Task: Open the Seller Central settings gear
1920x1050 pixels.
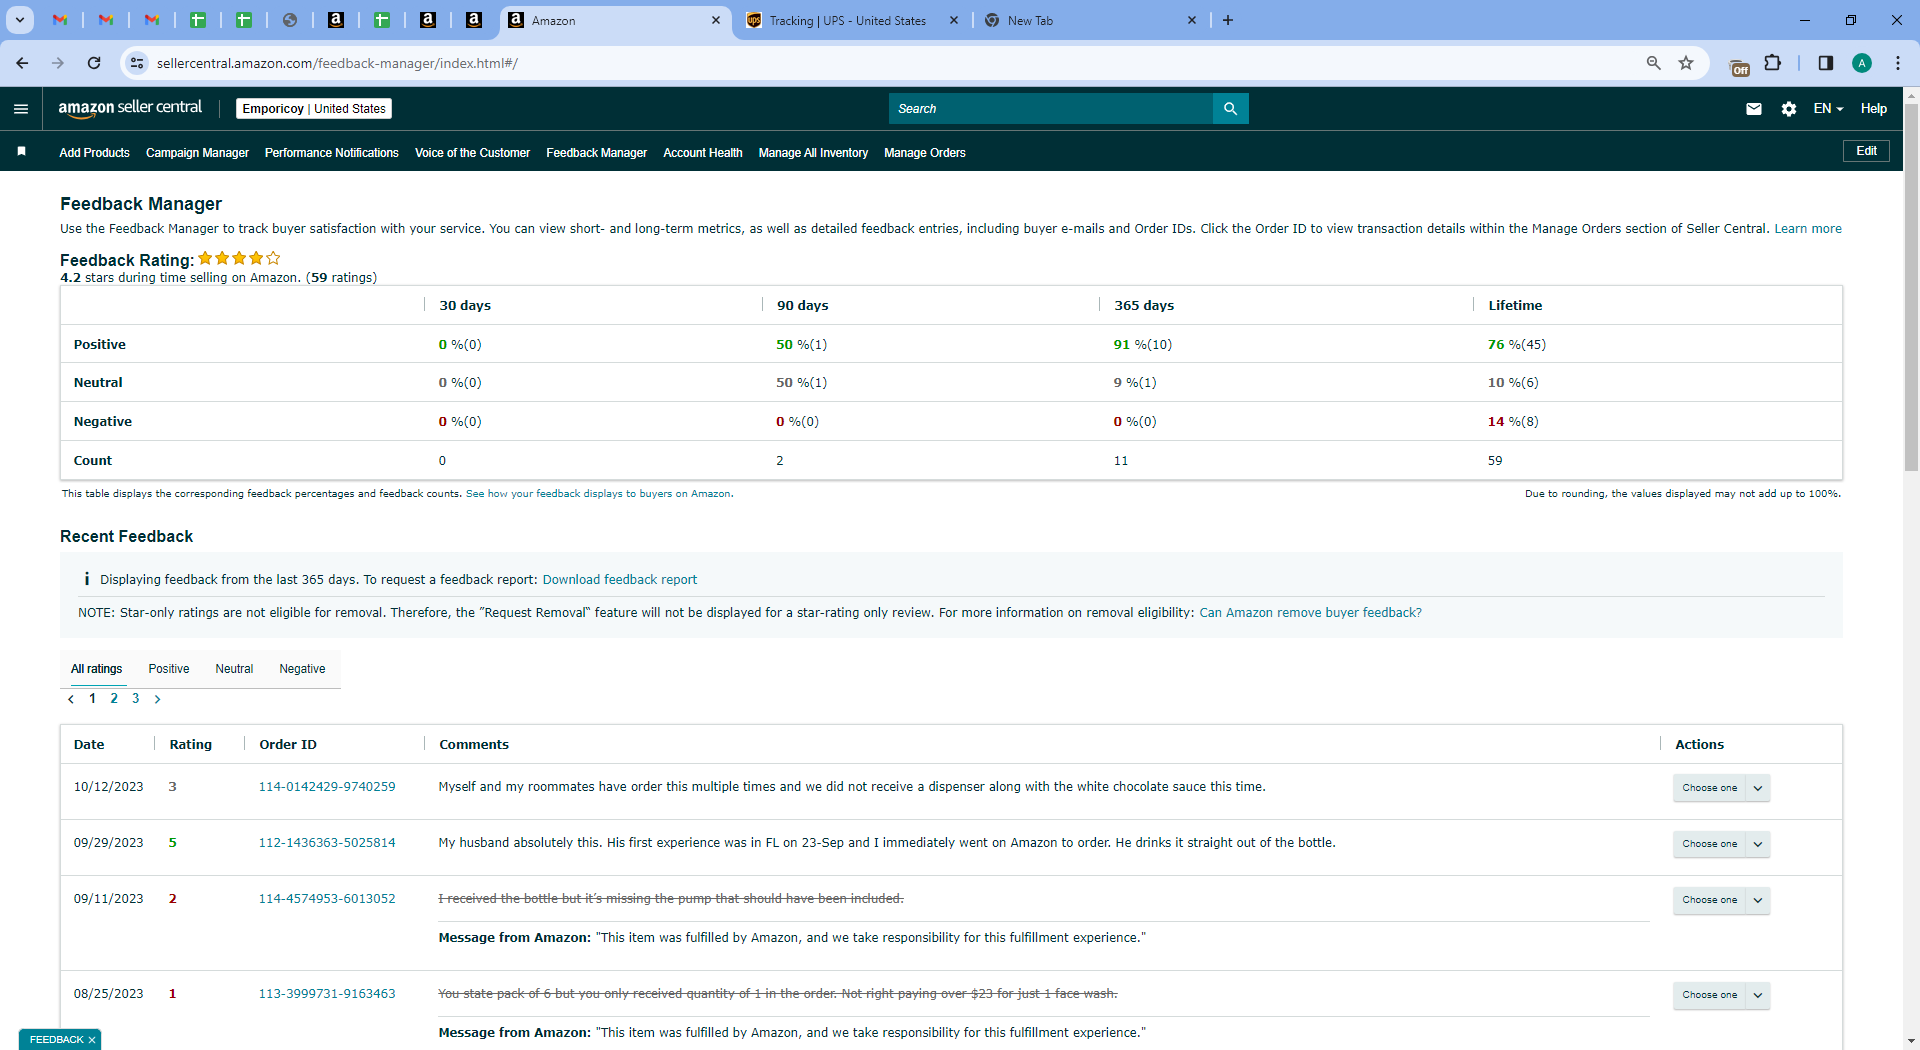Action: click(x=1789, y=109)
